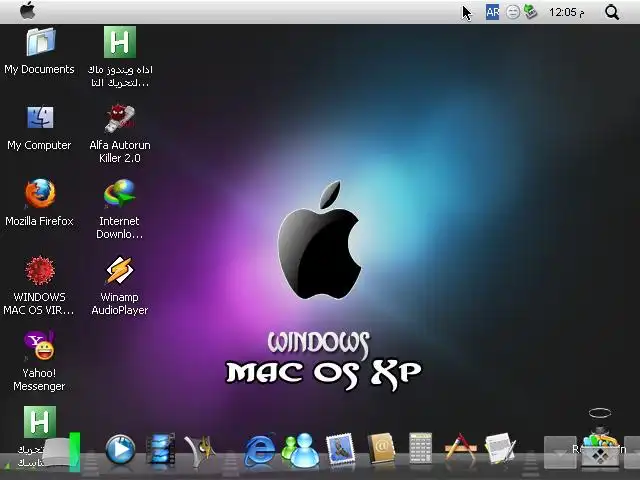Click the 12:05 clock
This screenshot has height=480, width=640.
tap(567, 13)
